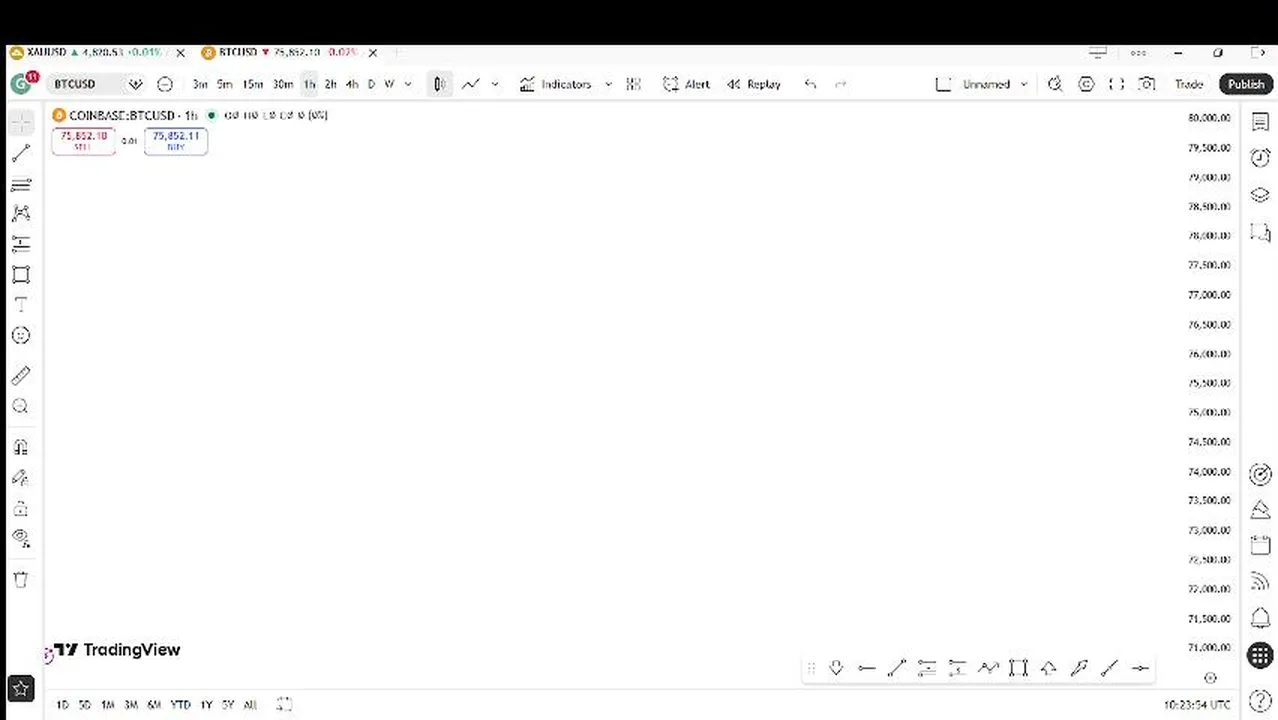Select the 4h timeframe
This screenshot has width=1278, height=720.
[352, 84]
